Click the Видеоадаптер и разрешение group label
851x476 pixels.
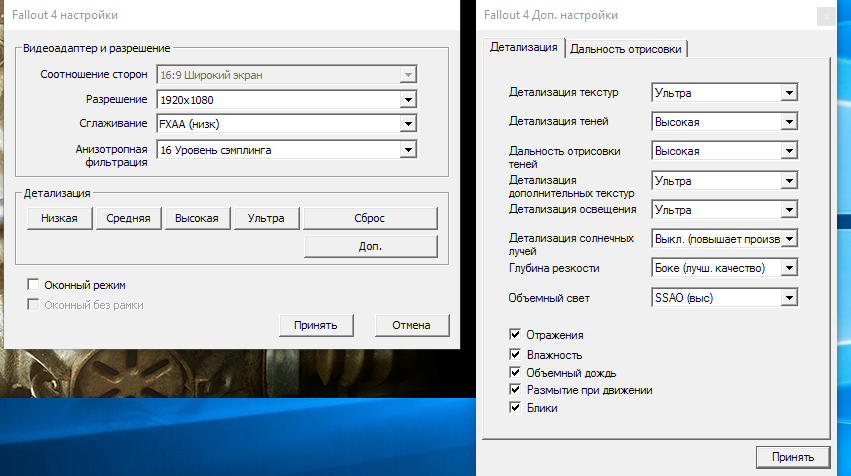[x=97, y=48]
